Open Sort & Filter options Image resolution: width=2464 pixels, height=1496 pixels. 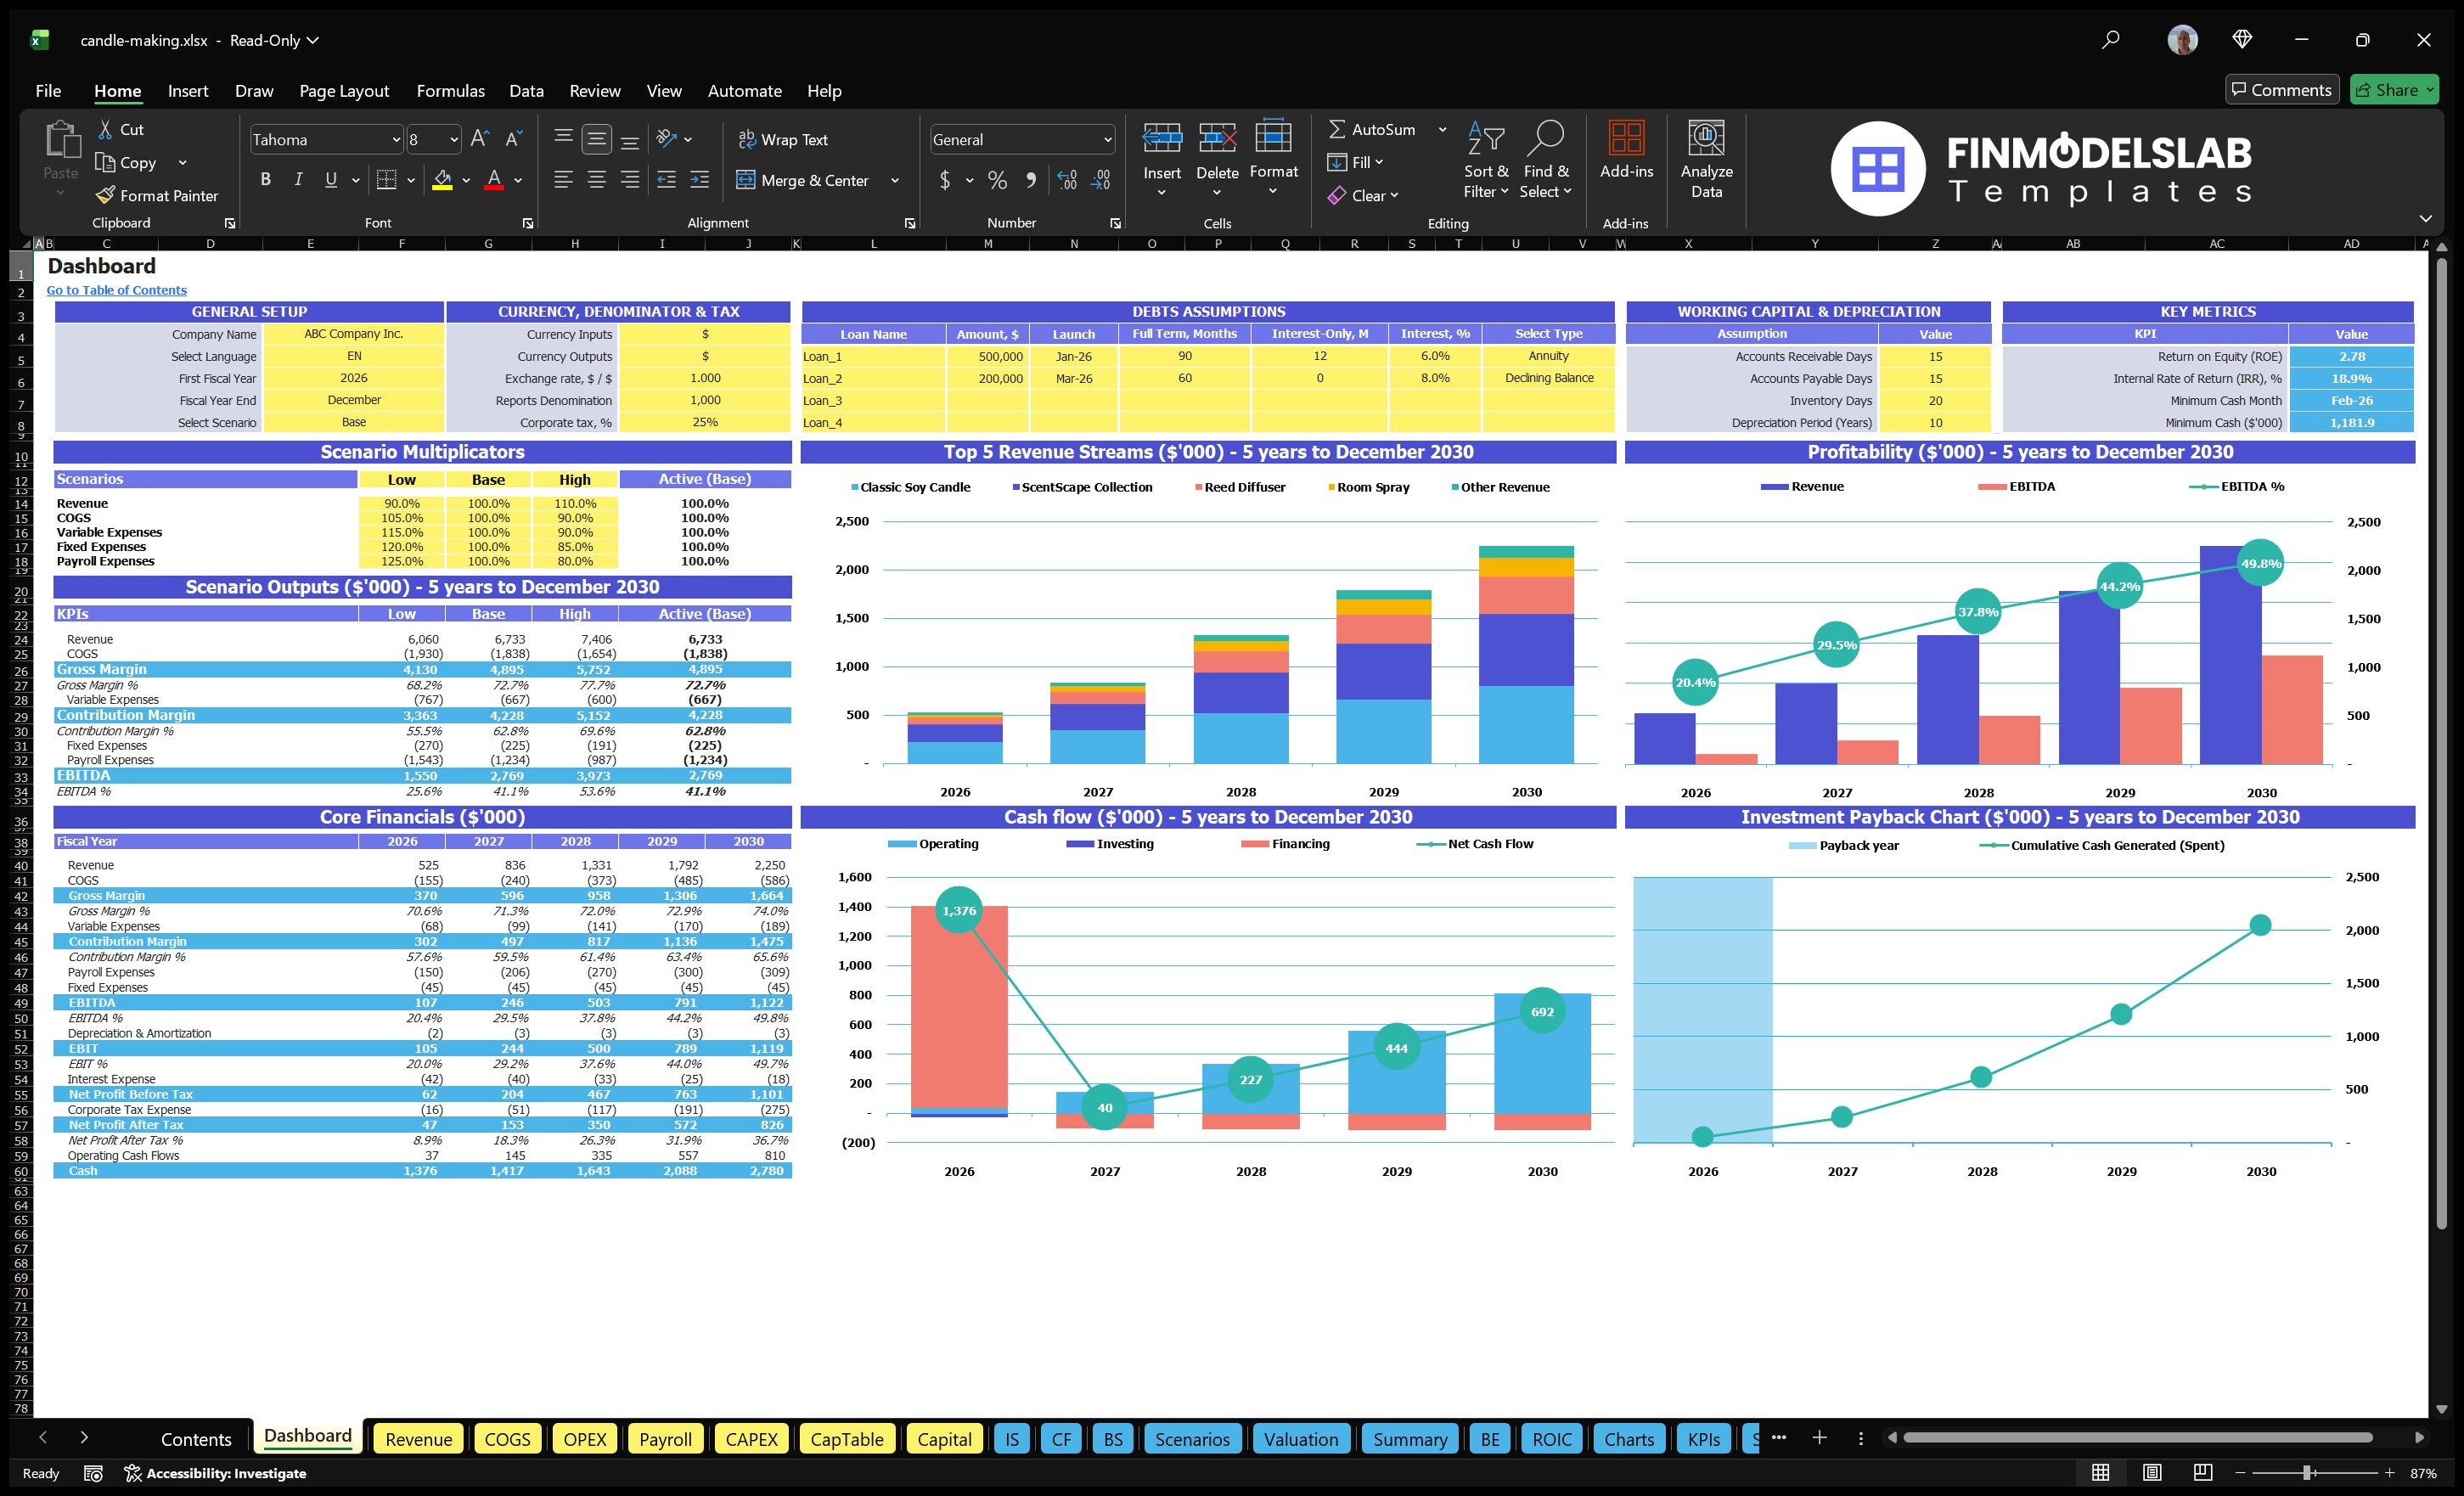click(1486, 160)
